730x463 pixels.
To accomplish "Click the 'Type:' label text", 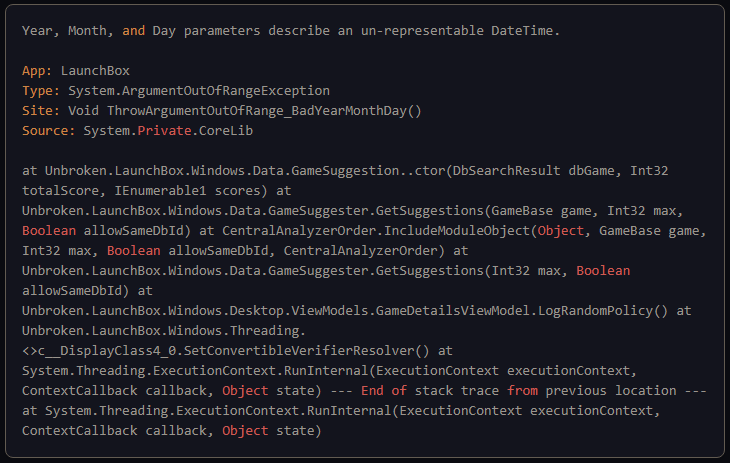I will coord(41,91).
